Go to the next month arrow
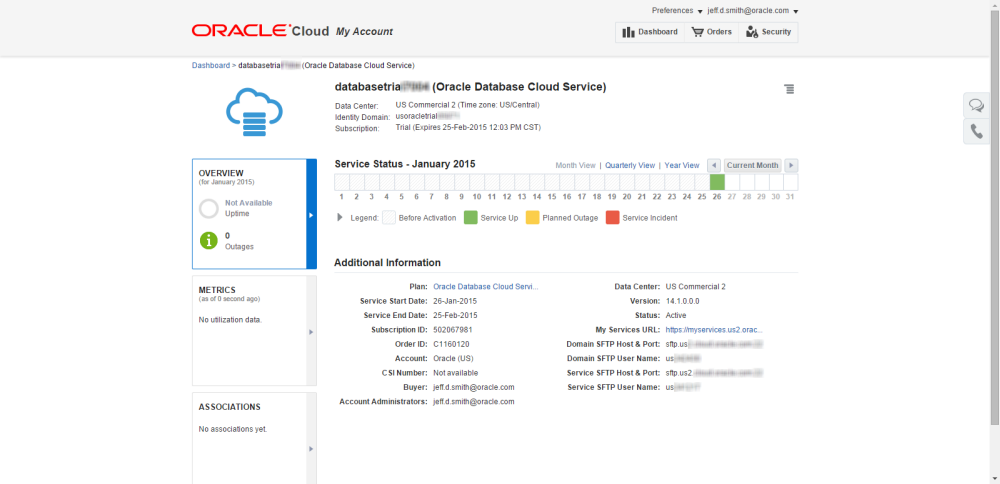1000x484 pixels. [x=791, y=165]
